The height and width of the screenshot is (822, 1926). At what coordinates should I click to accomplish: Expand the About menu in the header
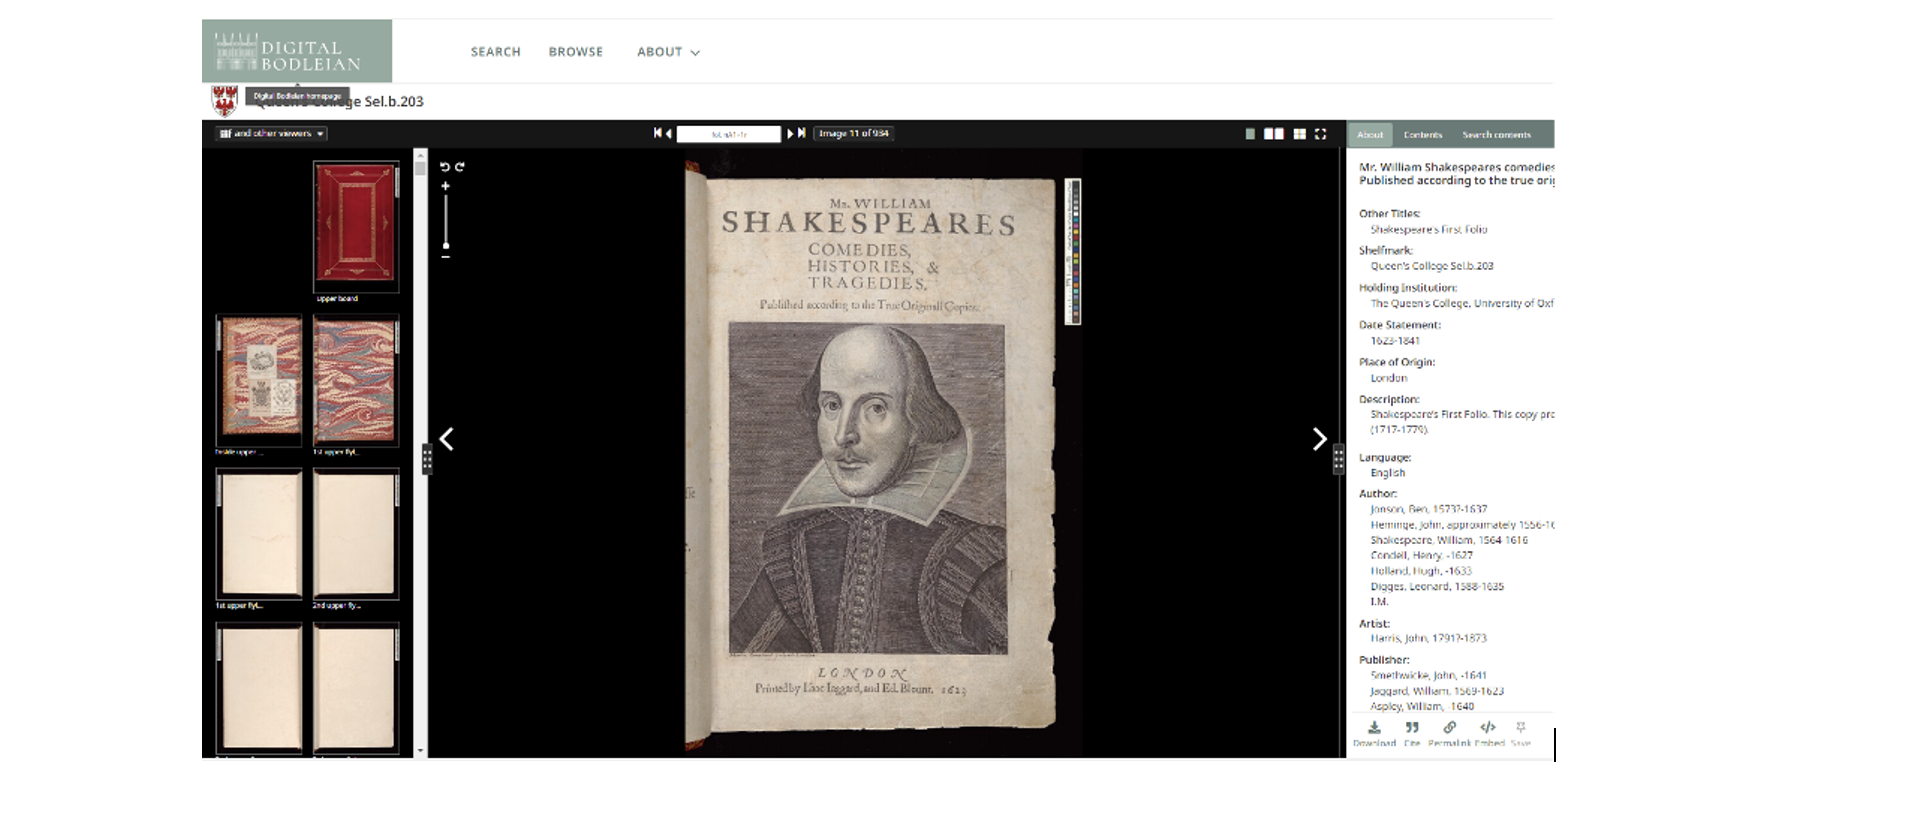668,52
